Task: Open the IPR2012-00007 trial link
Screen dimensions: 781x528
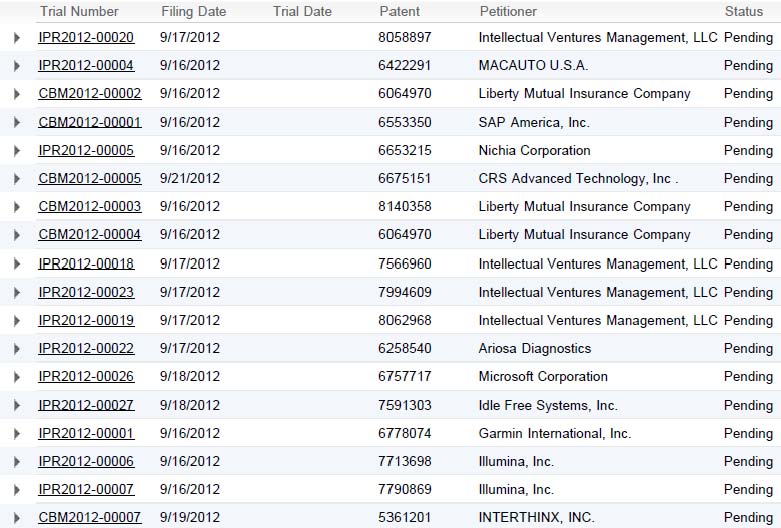Action: point(86,489)
